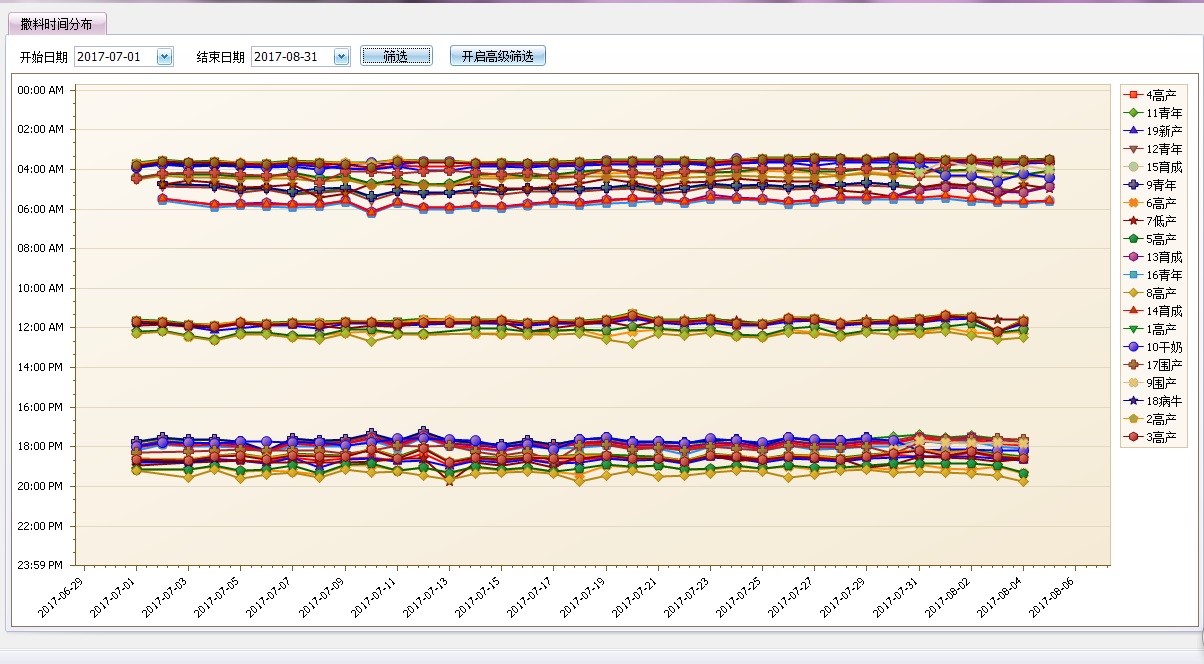Select the 16青年 blue square legend icon
Image resolution: width=1204 pixels, height=664 pixels.
(1132, 275)
